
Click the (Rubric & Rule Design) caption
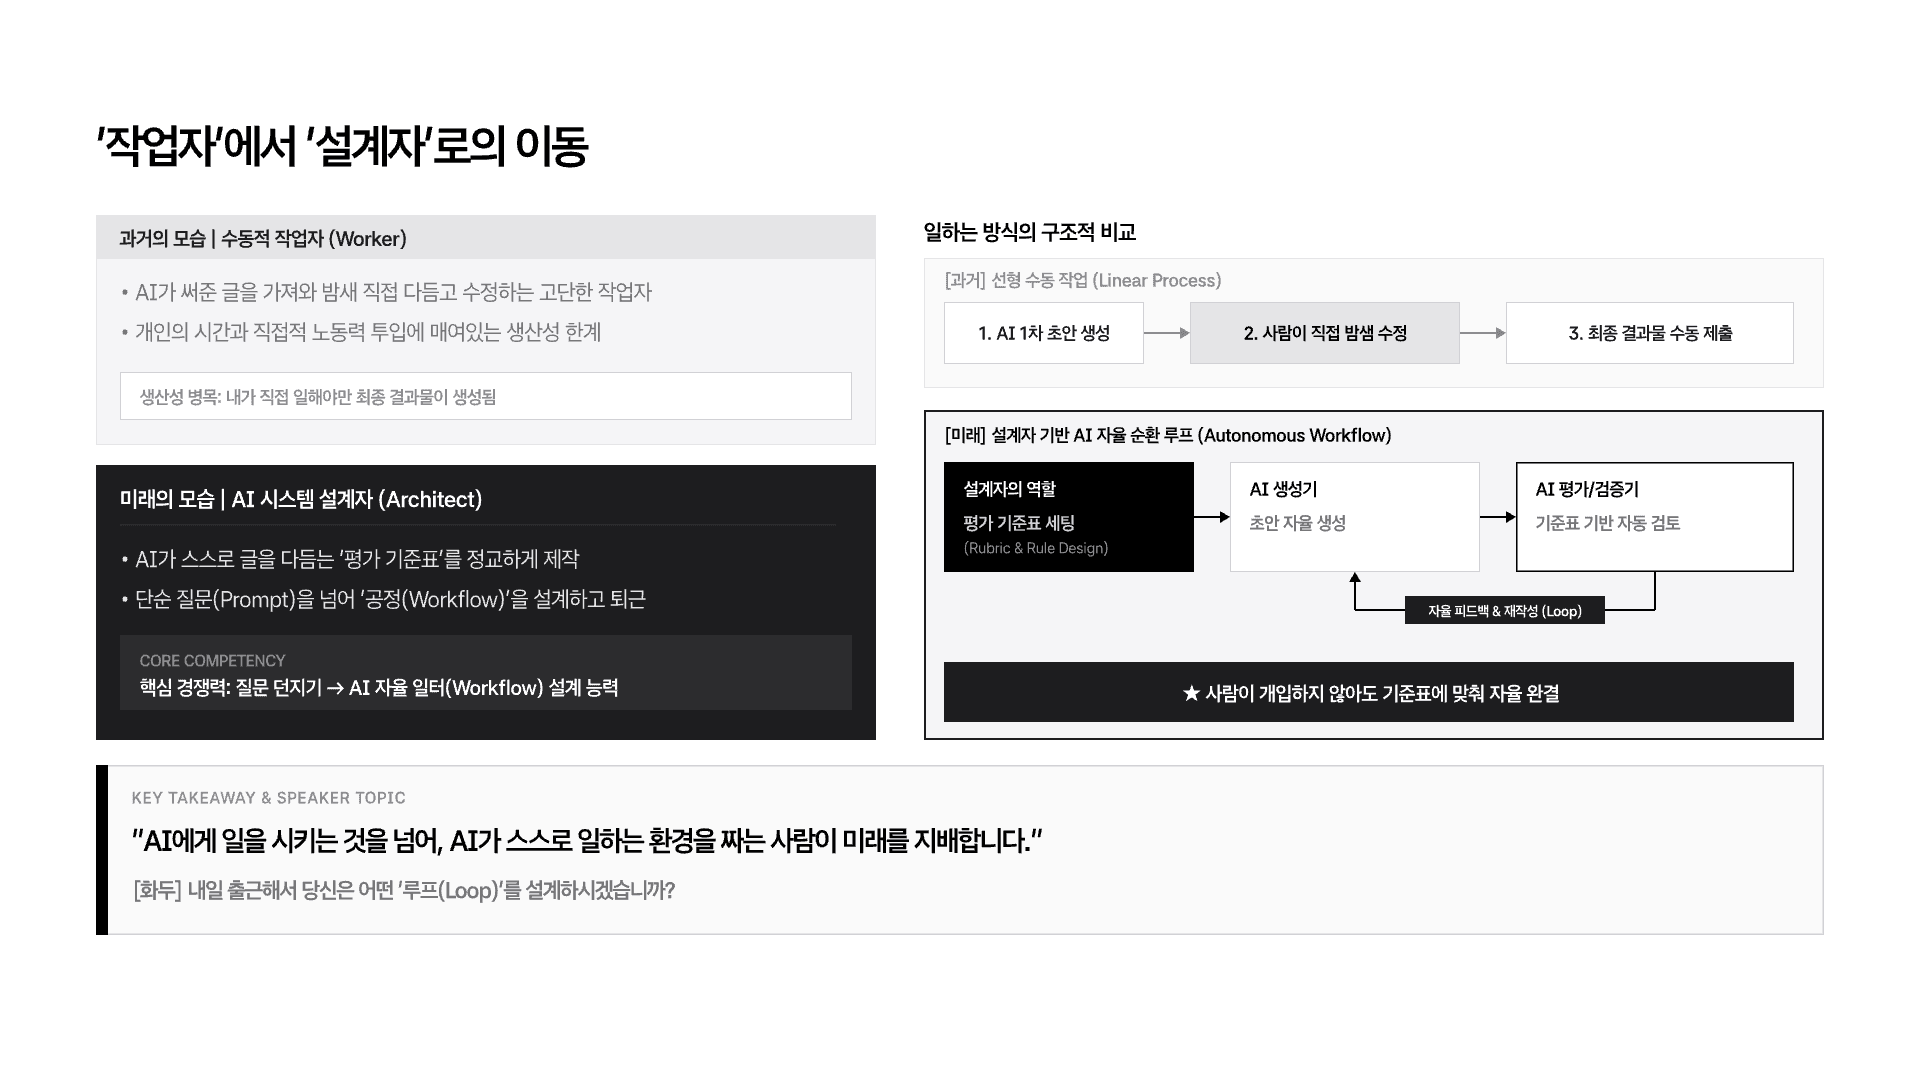(1036, 548)
